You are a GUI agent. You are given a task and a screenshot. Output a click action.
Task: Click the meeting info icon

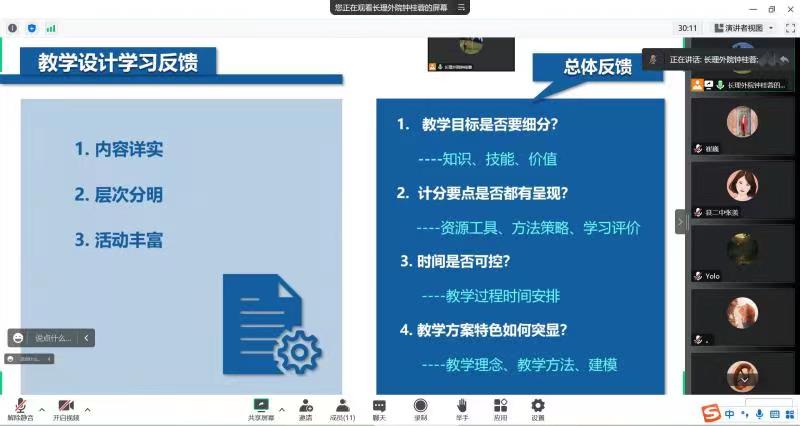click(x=13, y=28)
